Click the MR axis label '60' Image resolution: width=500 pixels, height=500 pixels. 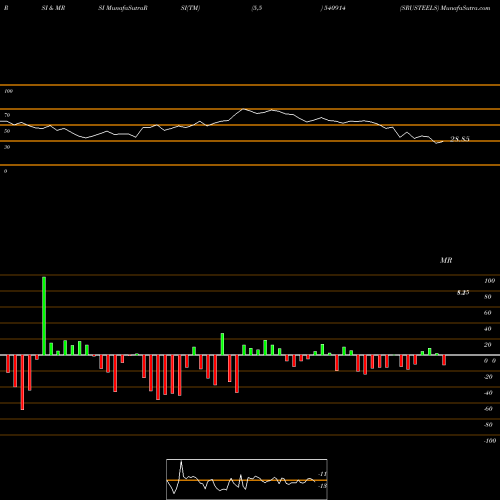(x=488, y=313)
